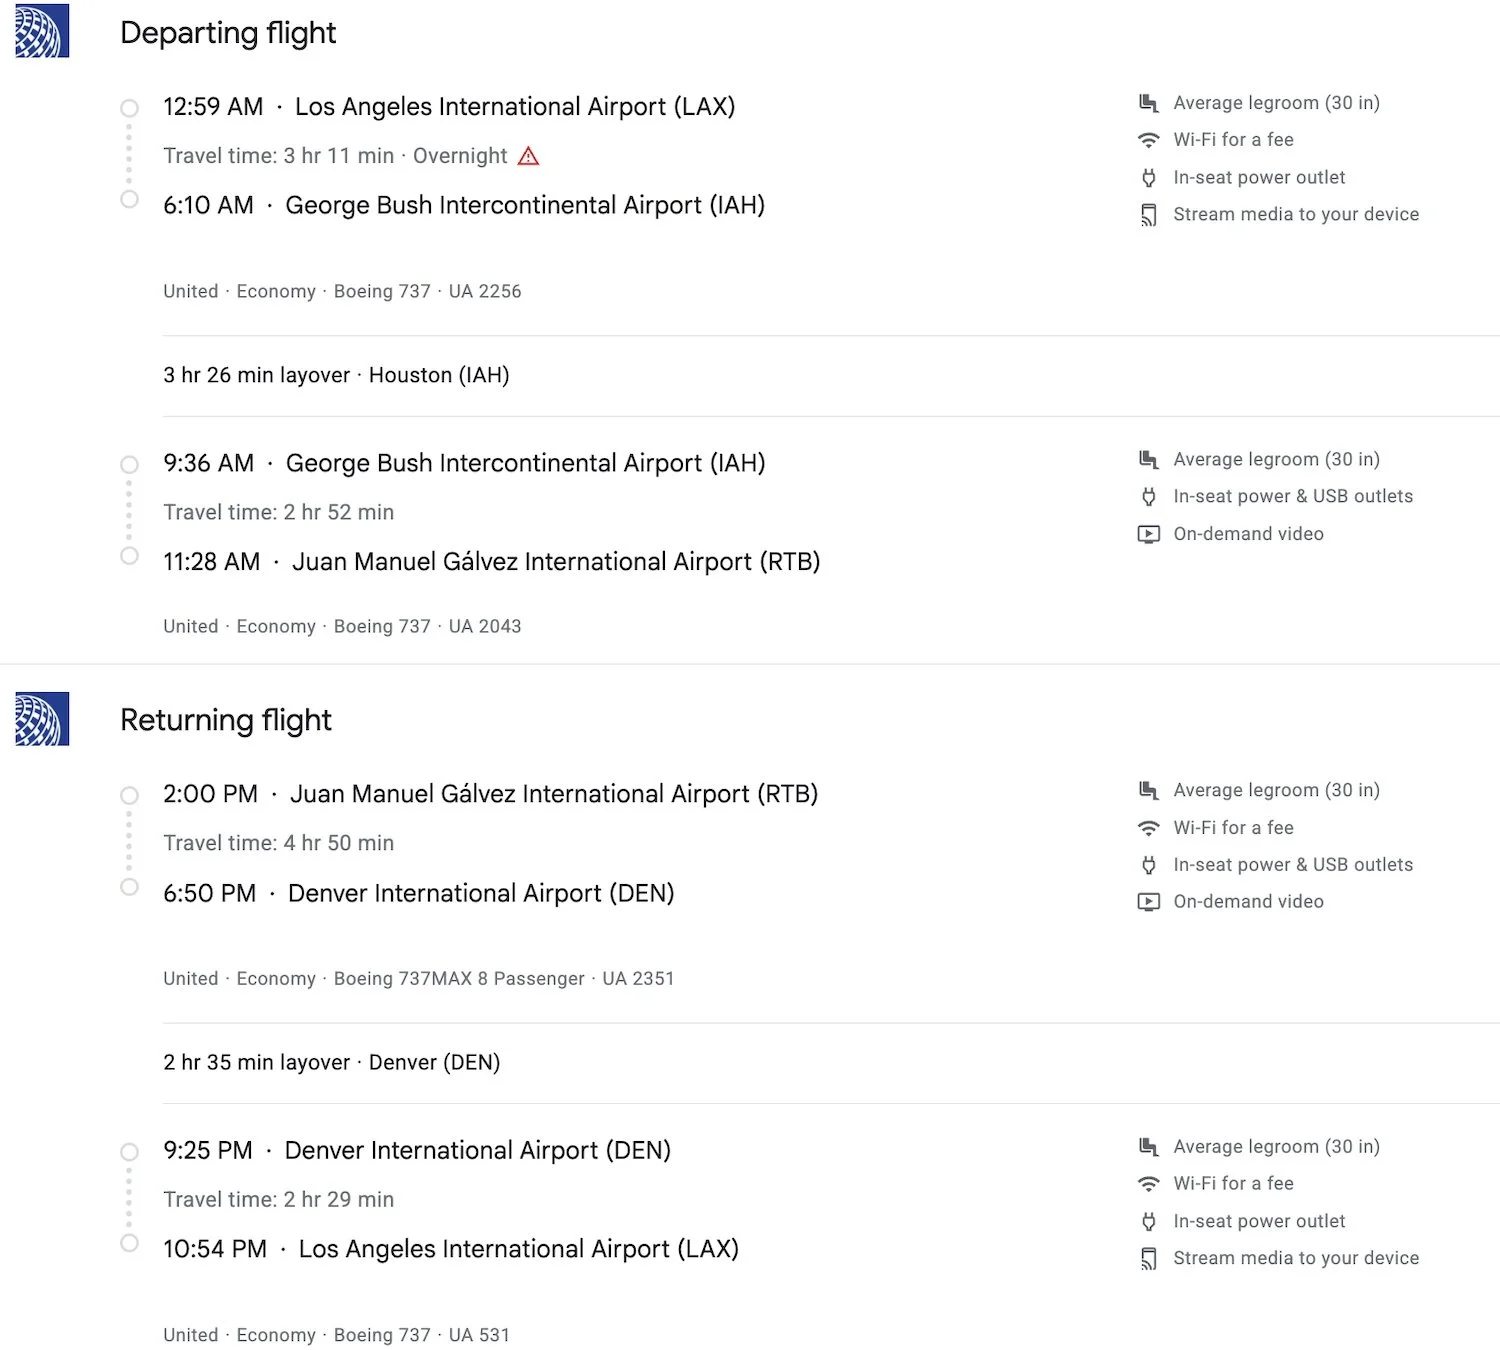Click the stream media icon for UA 531
This screenshot has height=1350, width=1500.
click(x=1149, y=1259)
